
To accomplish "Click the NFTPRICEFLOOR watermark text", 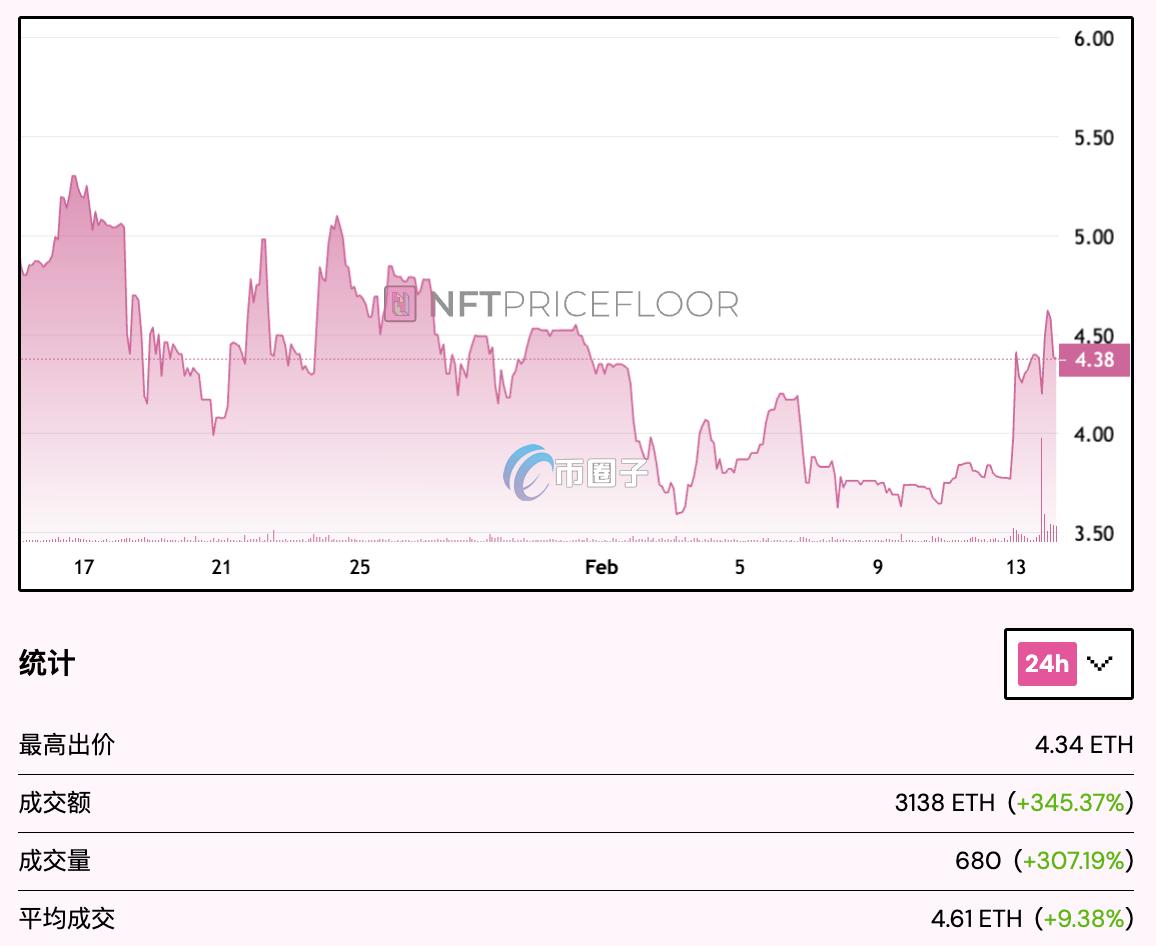I will (x=584, y=304).
